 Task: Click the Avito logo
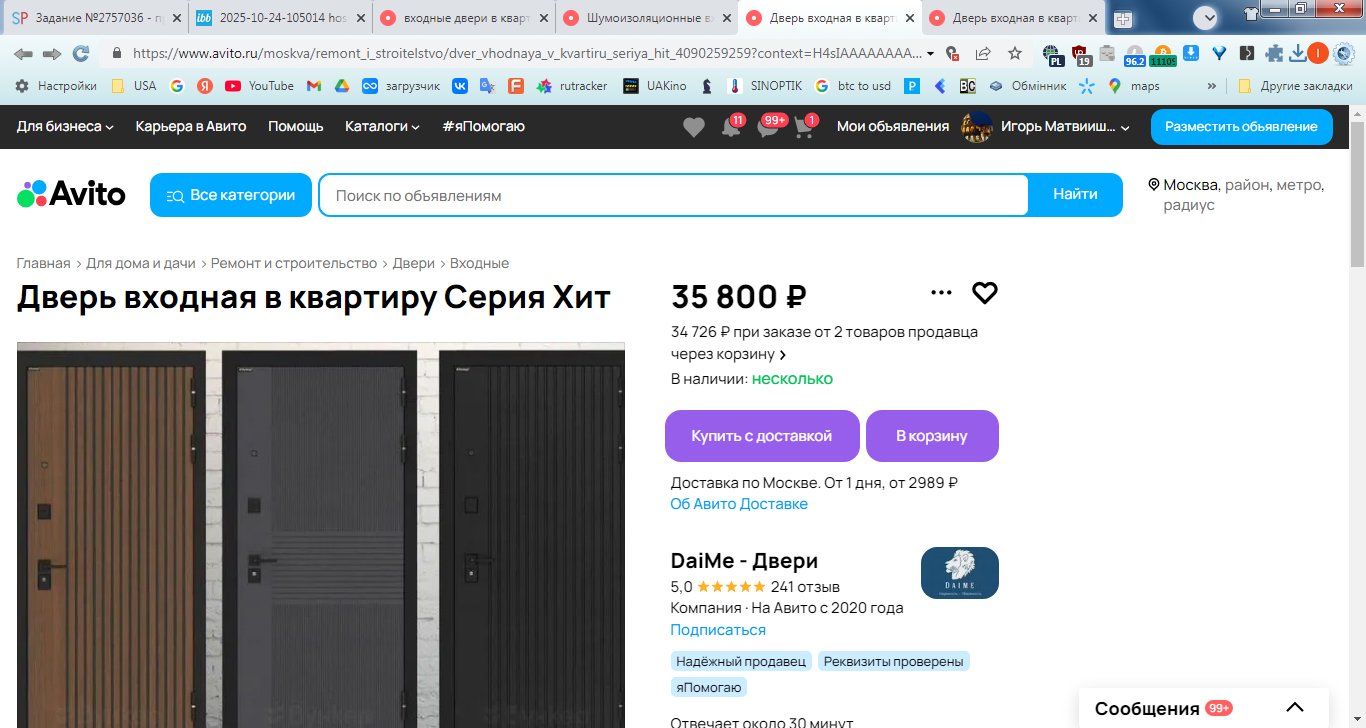click(x=71, y=194)
